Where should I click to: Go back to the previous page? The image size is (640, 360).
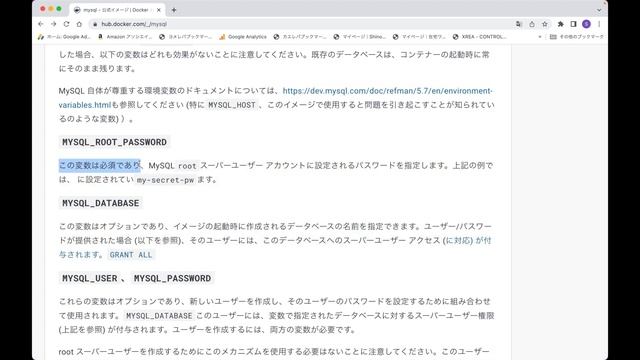pyautogui.click(x=41, y=24)
